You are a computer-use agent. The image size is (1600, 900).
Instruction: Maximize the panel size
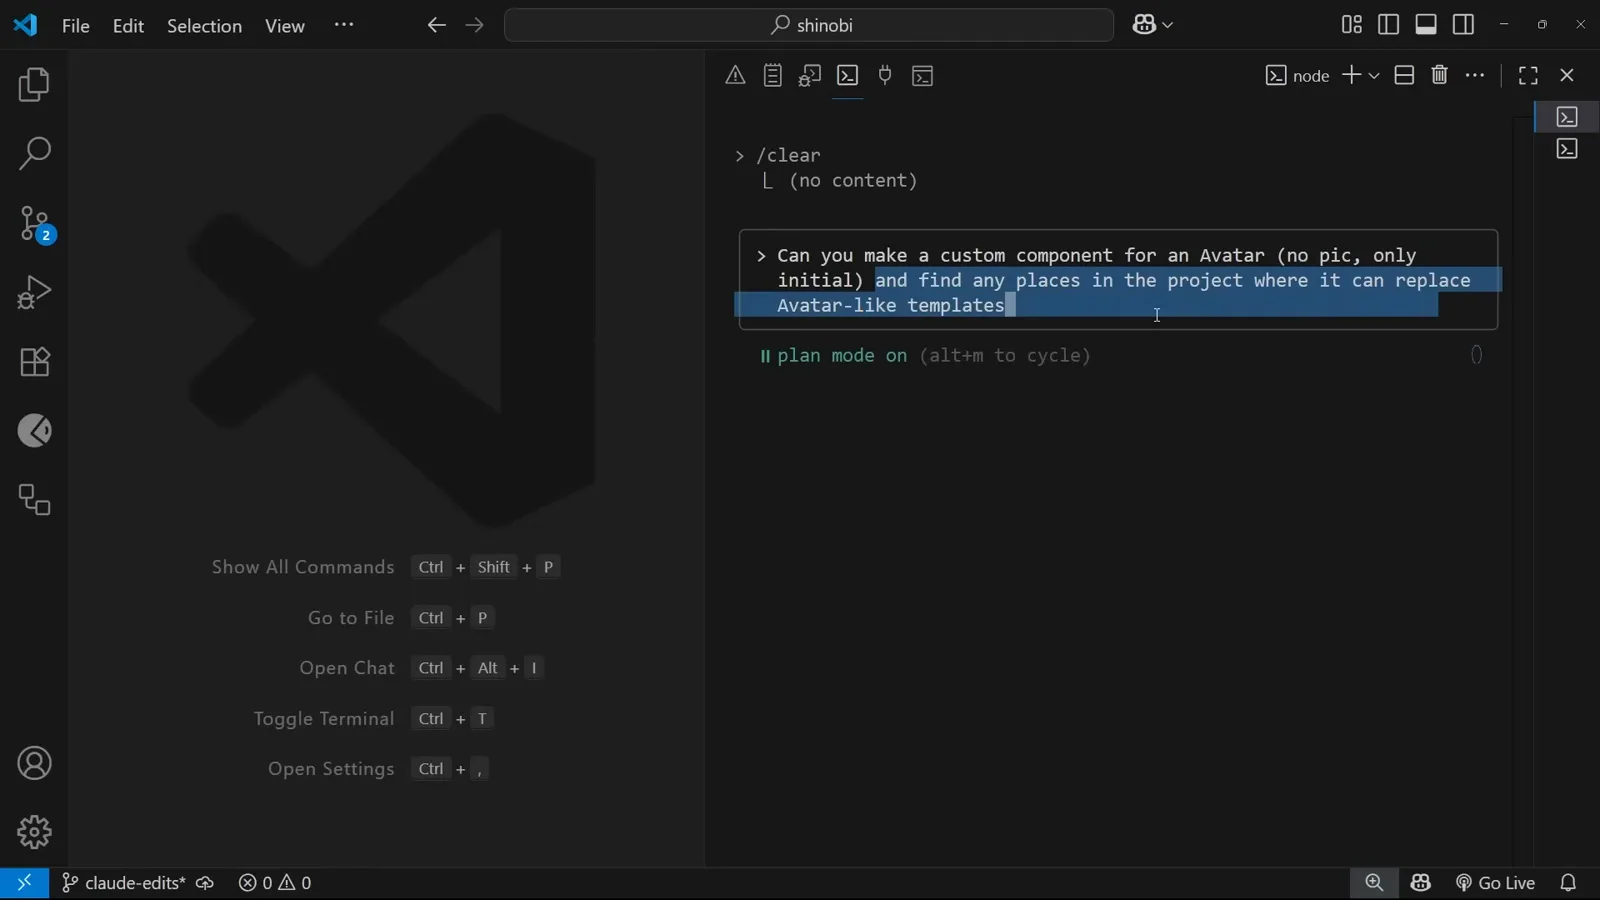(1528, 76)
